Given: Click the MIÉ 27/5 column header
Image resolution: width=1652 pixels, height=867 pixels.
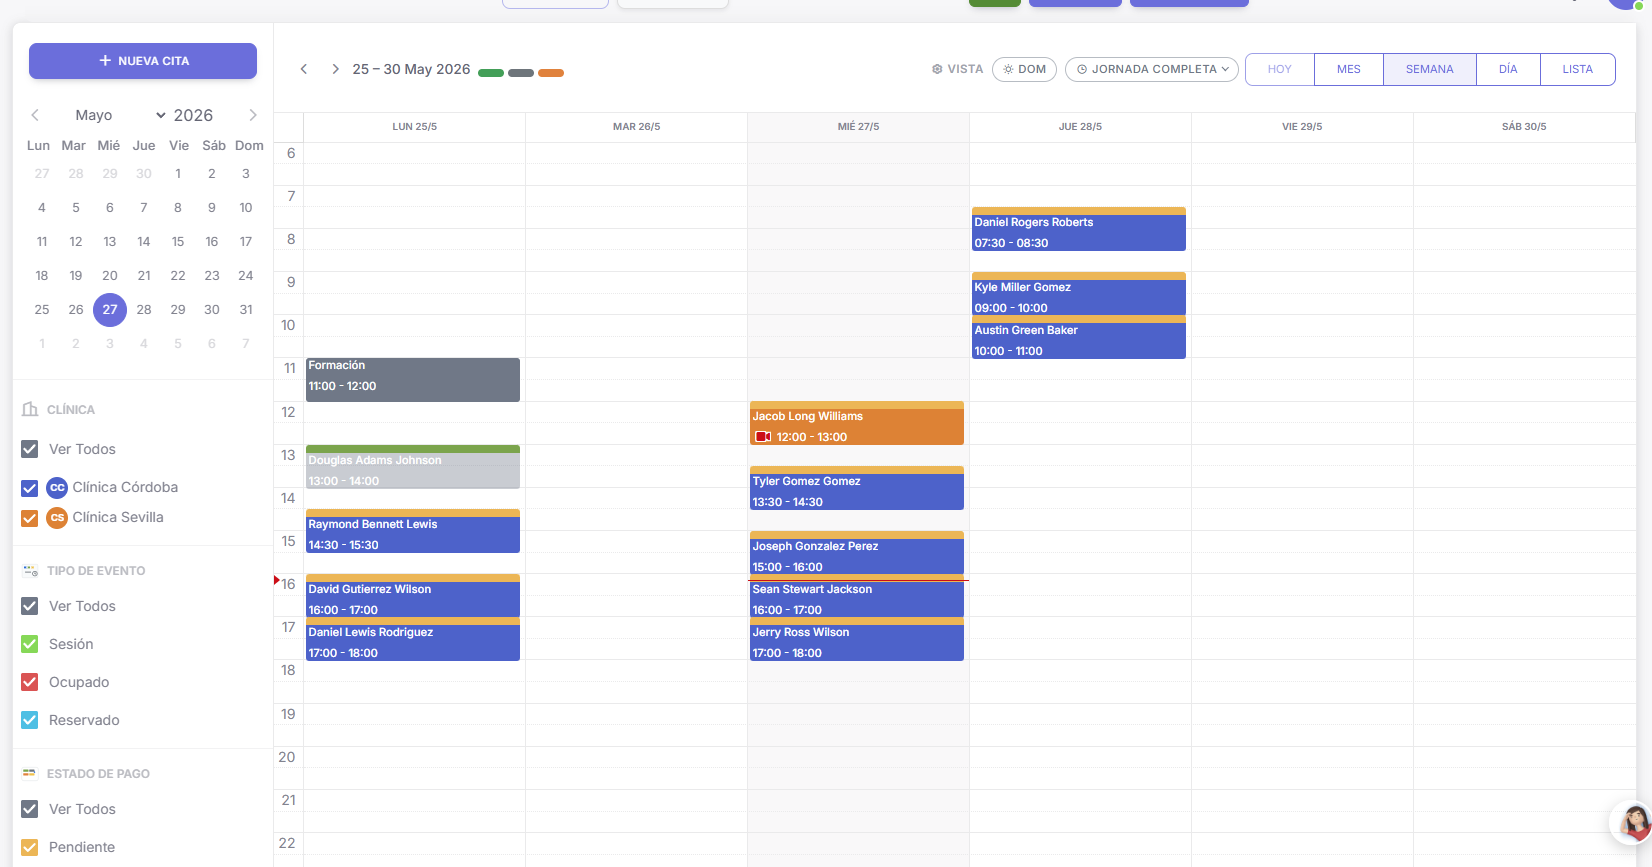Looking at the screenshot, I should 859,127.
